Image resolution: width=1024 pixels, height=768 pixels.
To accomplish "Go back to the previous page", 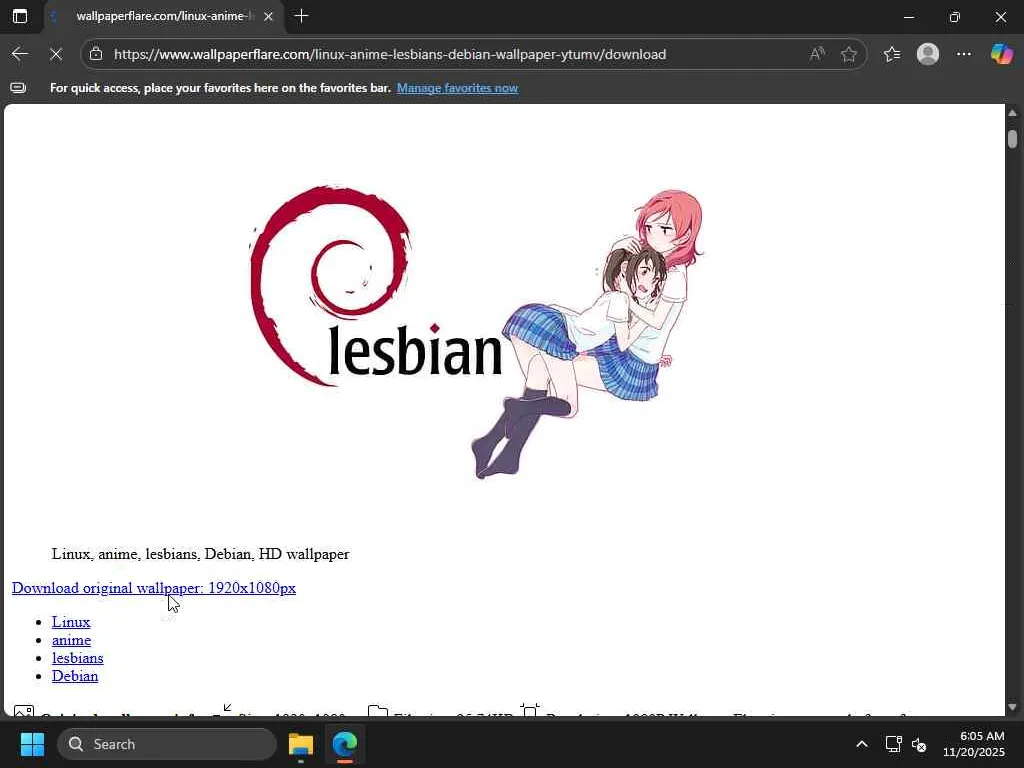I will 20,54.
